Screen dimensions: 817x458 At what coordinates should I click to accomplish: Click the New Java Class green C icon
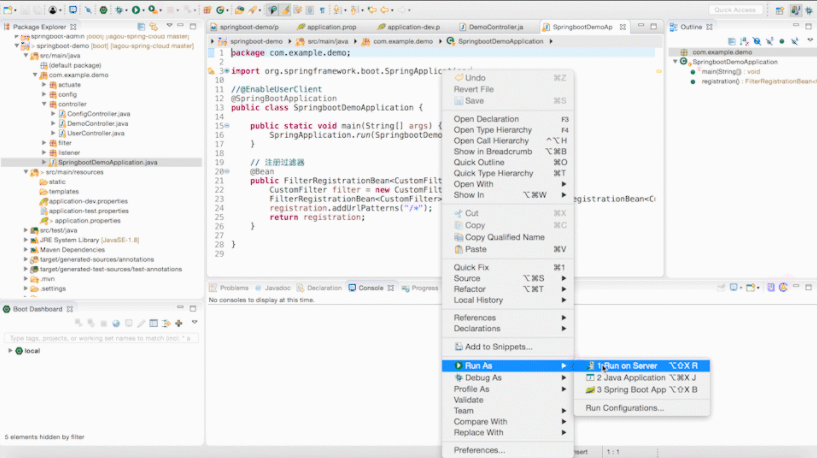[x=220, y=10]
